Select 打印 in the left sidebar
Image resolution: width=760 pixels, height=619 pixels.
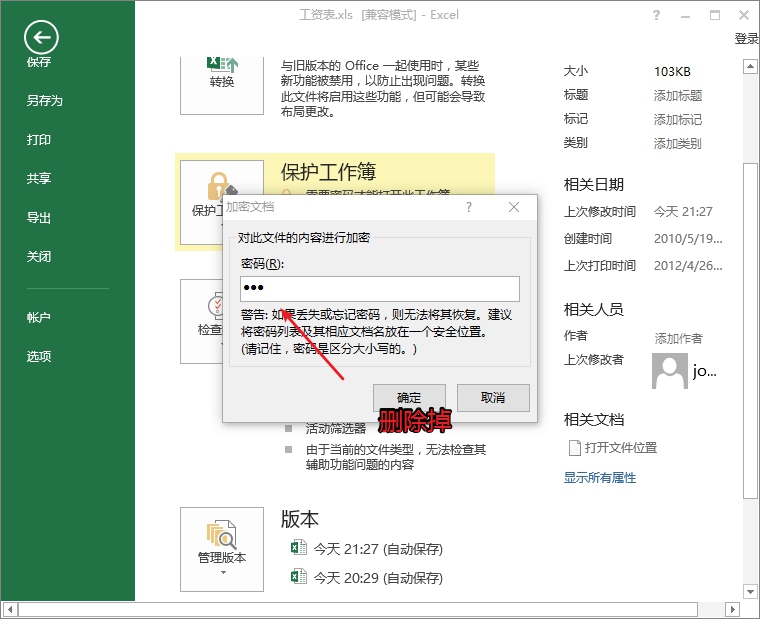pos(39,140)
